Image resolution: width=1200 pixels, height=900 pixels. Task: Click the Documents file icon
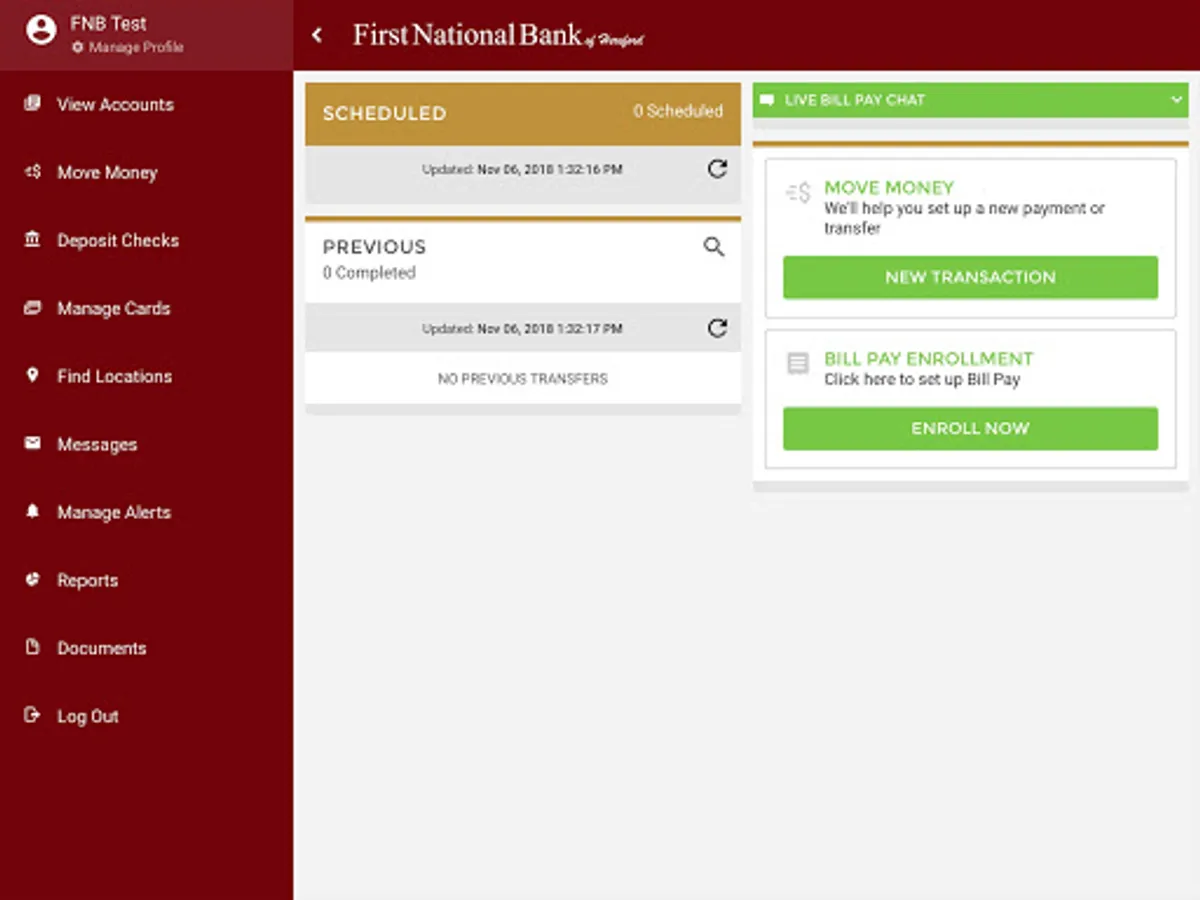33,647
